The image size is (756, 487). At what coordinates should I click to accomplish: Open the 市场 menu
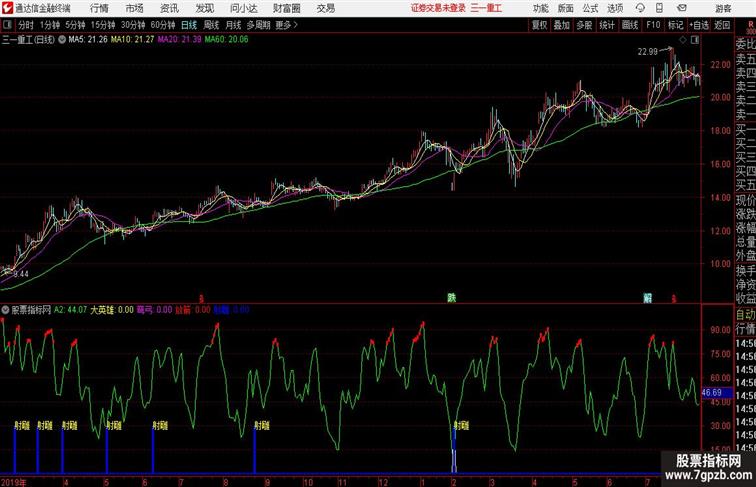[135, 8]
